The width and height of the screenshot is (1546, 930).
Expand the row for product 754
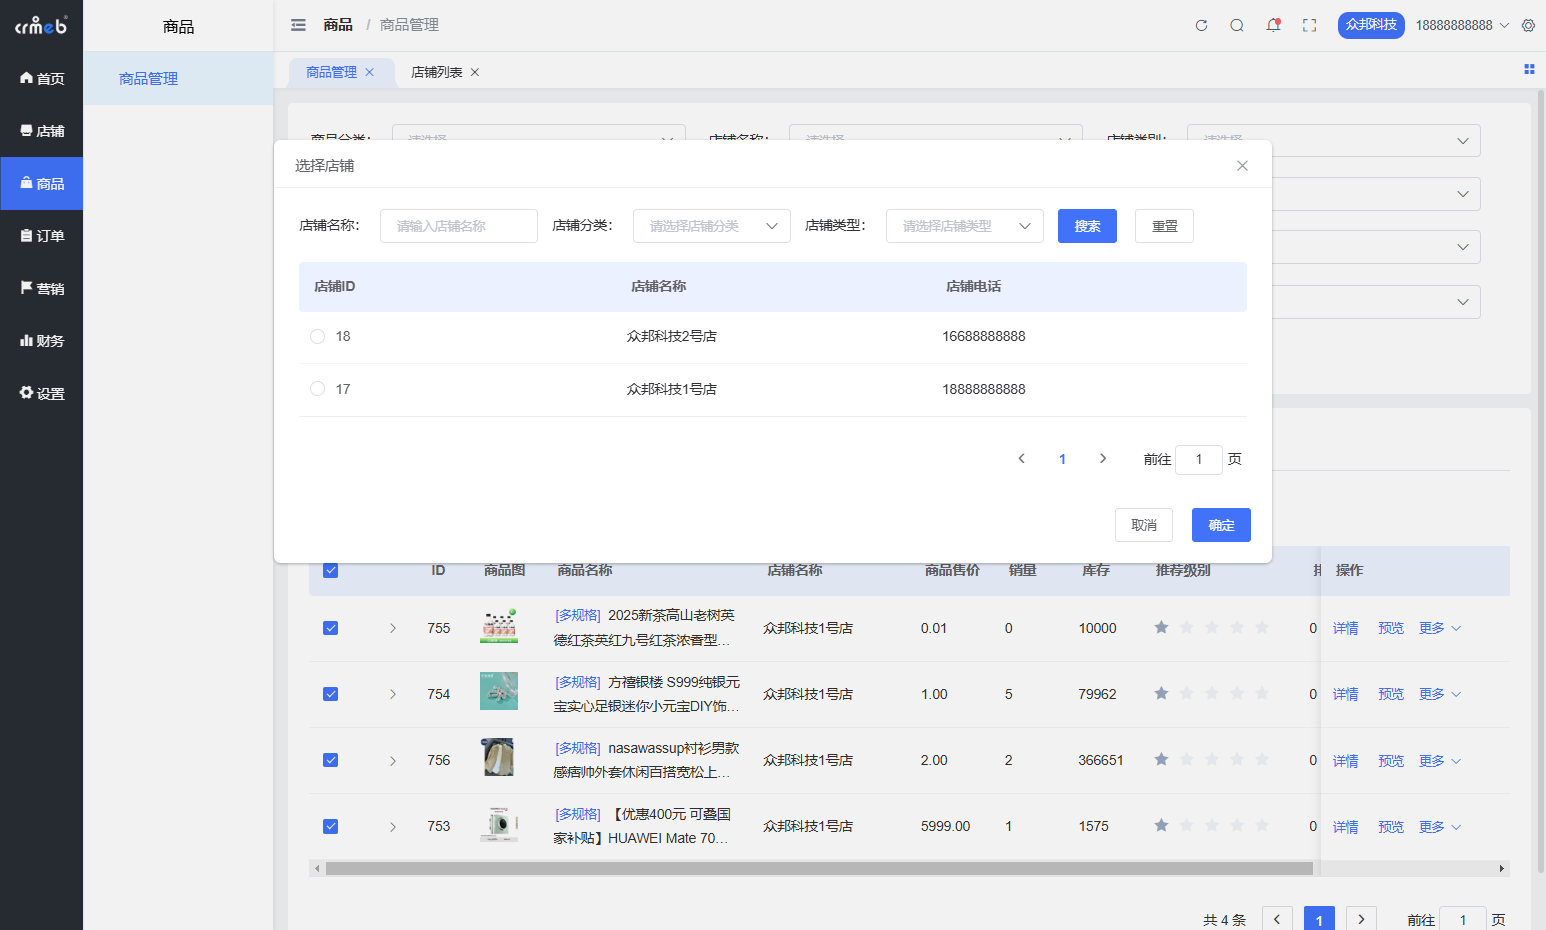(393, 694)
